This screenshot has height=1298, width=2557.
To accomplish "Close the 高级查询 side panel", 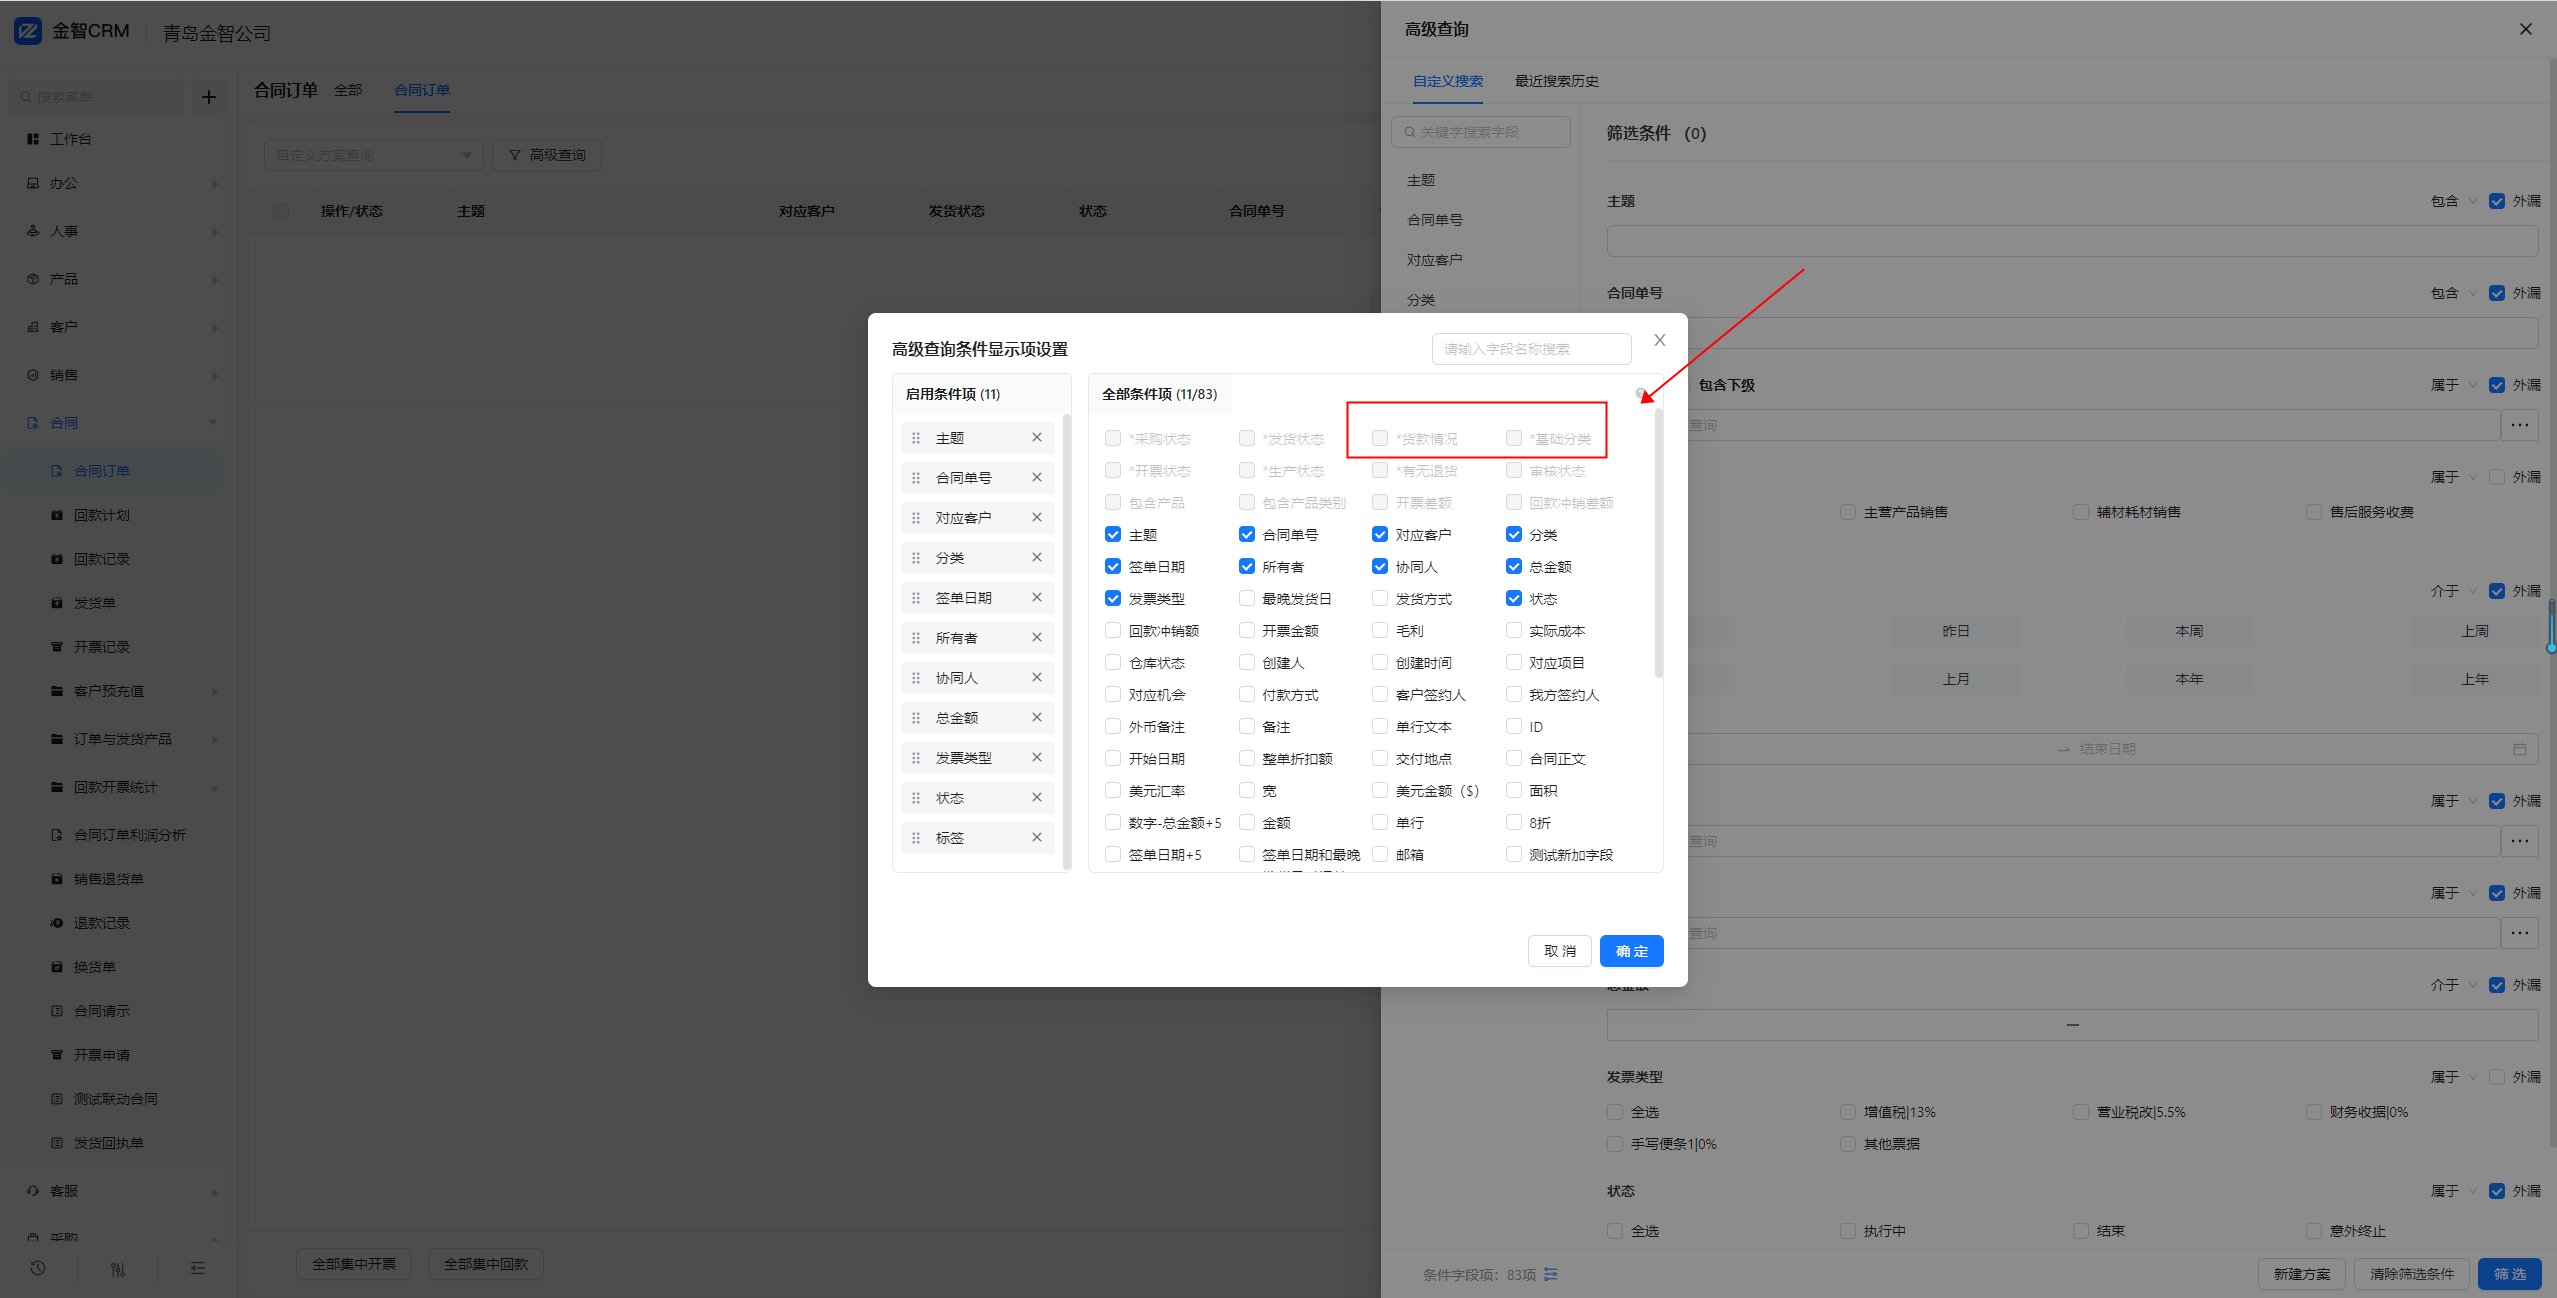I will 2526,29.
